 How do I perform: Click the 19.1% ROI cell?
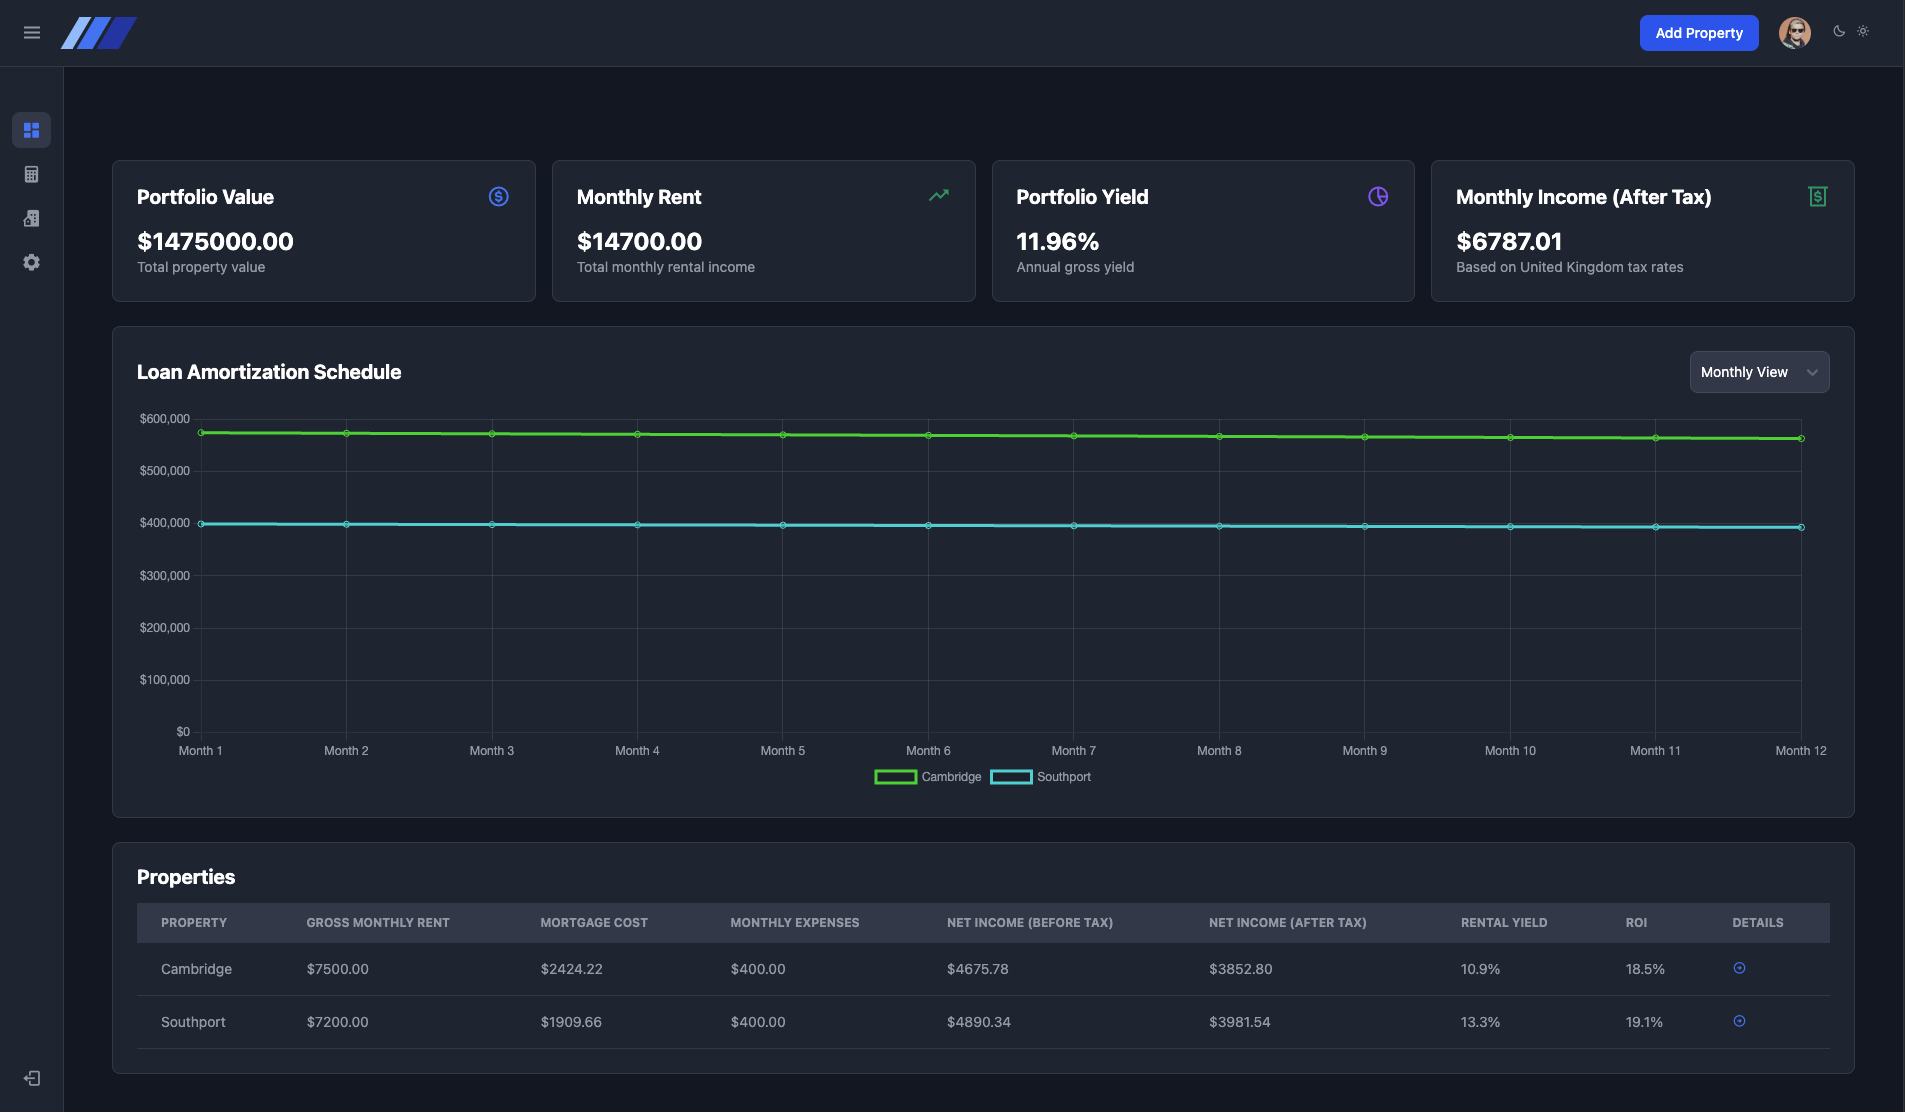pos(1644,1022)
